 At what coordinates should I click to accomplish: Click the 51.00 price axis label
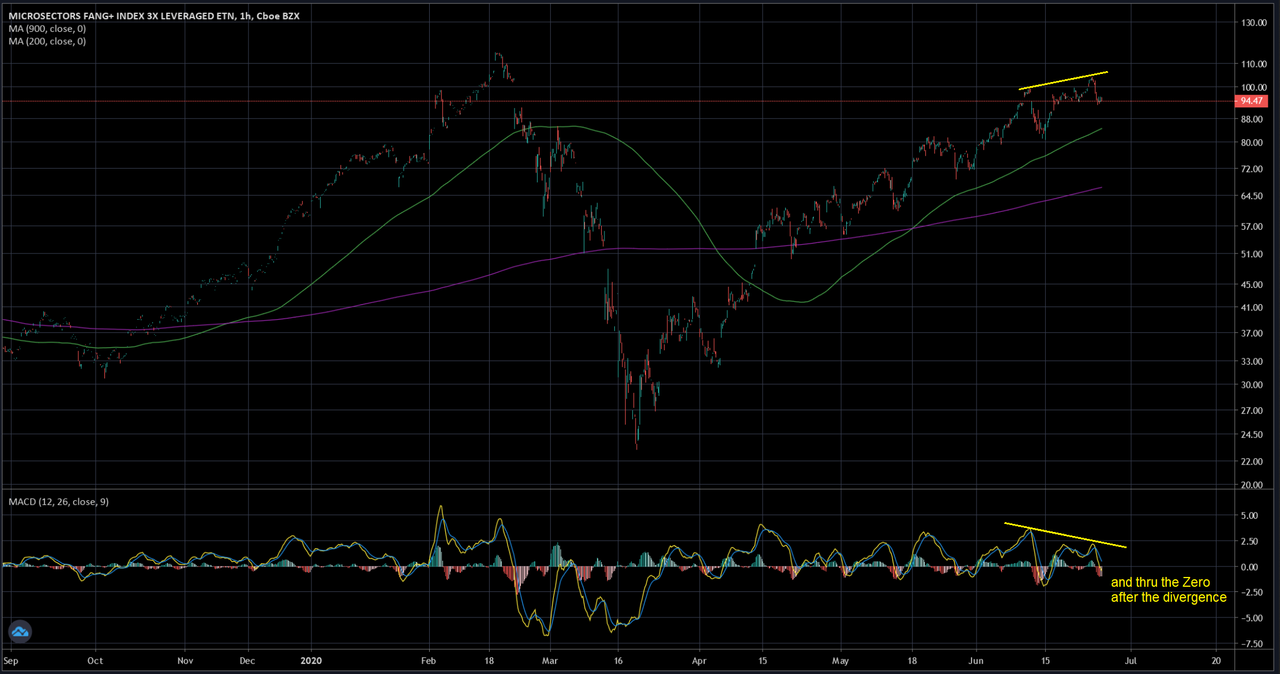pos(1251,254)
